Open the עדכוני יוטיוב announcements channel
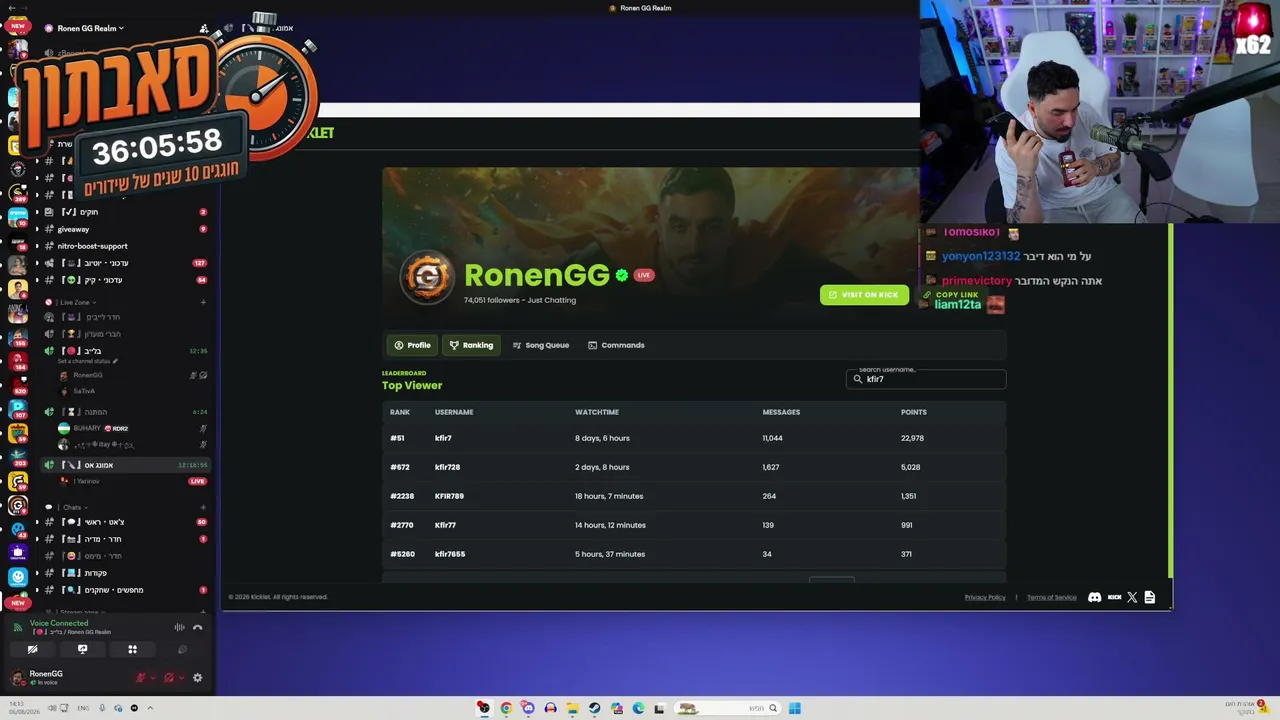 125,263
